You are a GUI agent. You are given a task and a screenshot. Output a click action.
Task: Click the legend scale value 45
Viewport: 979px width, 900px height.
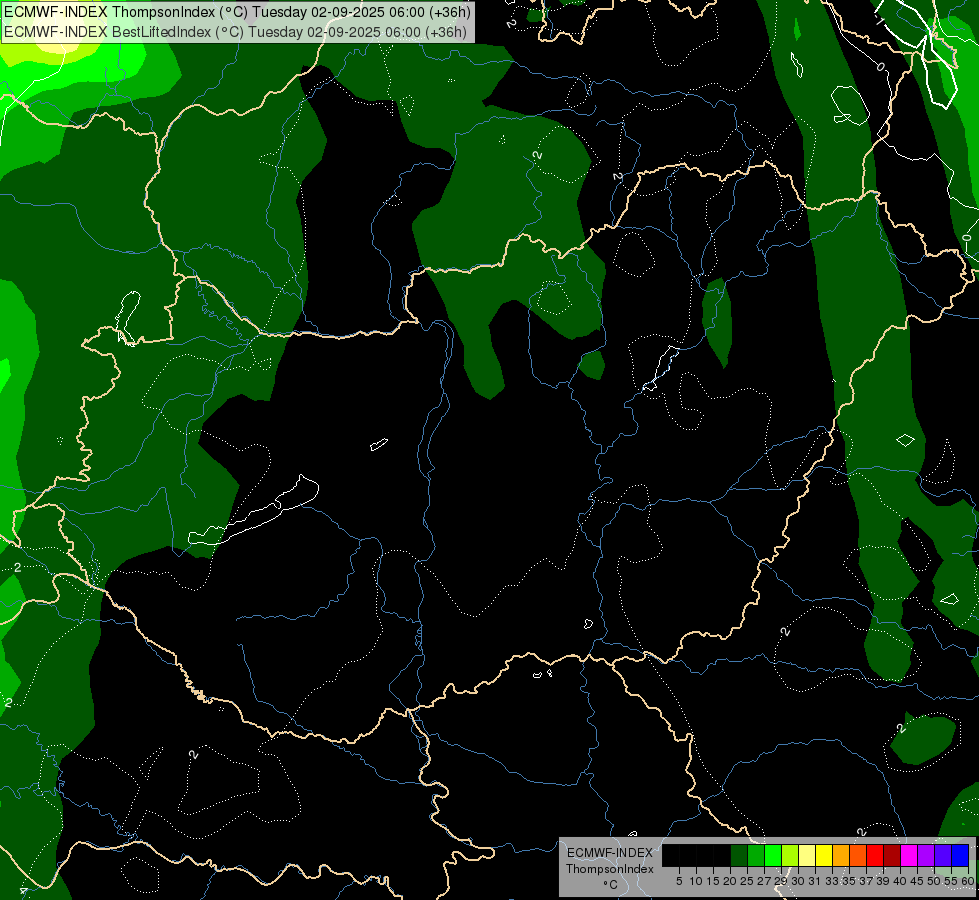click(x=917, y=881)
